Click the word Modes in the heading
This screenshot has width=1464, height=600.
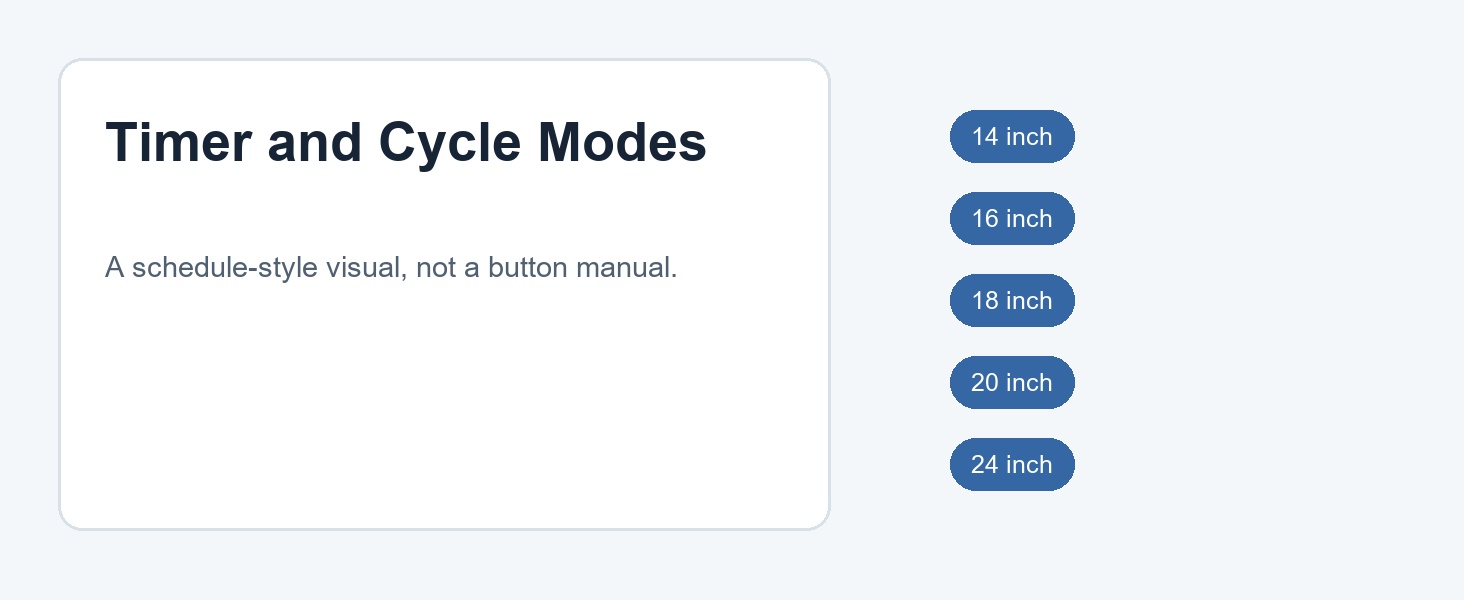point(622,141)
